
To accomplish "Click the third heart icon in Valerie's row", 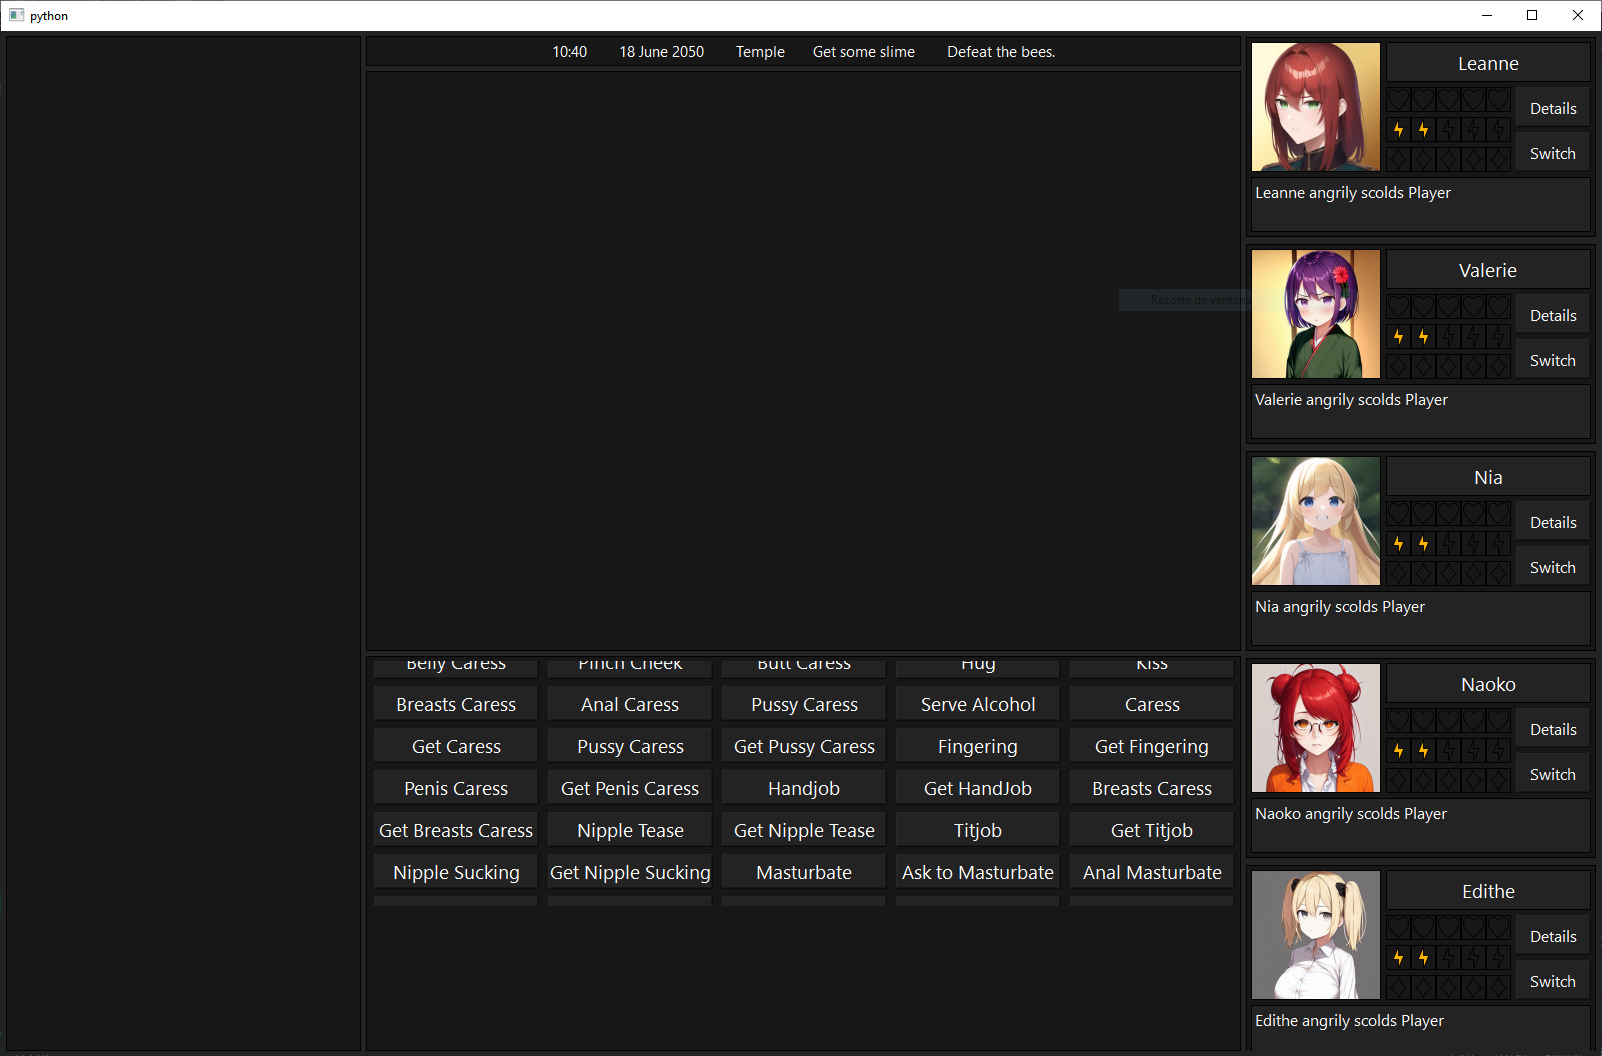I will pyautogui.click(x=1448, y=306).
